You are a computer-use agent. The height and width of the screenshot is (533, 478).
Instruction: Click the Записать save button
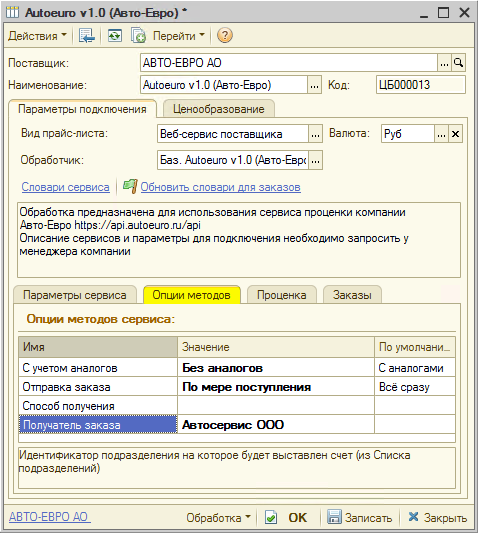(360, 518)
